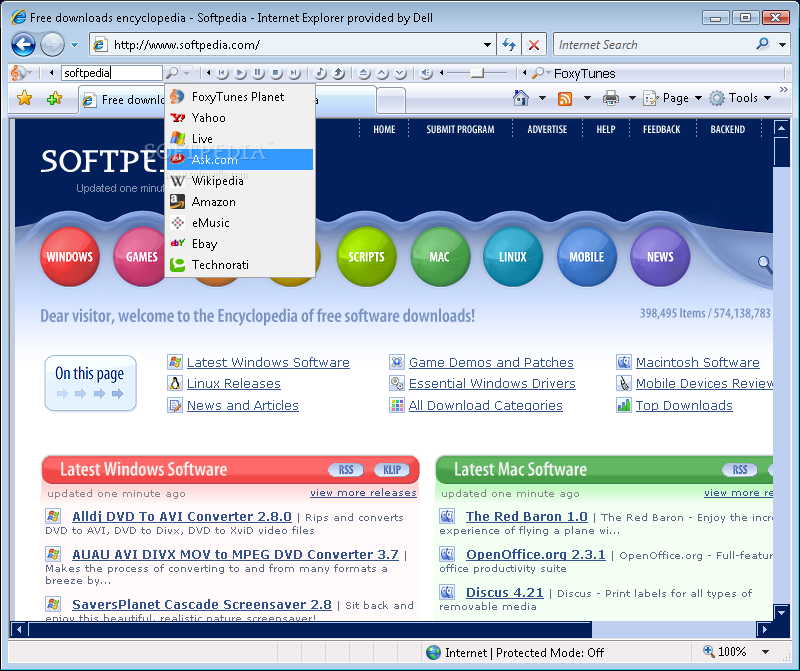Select Wikipedia in search engine list

point(239,181)
